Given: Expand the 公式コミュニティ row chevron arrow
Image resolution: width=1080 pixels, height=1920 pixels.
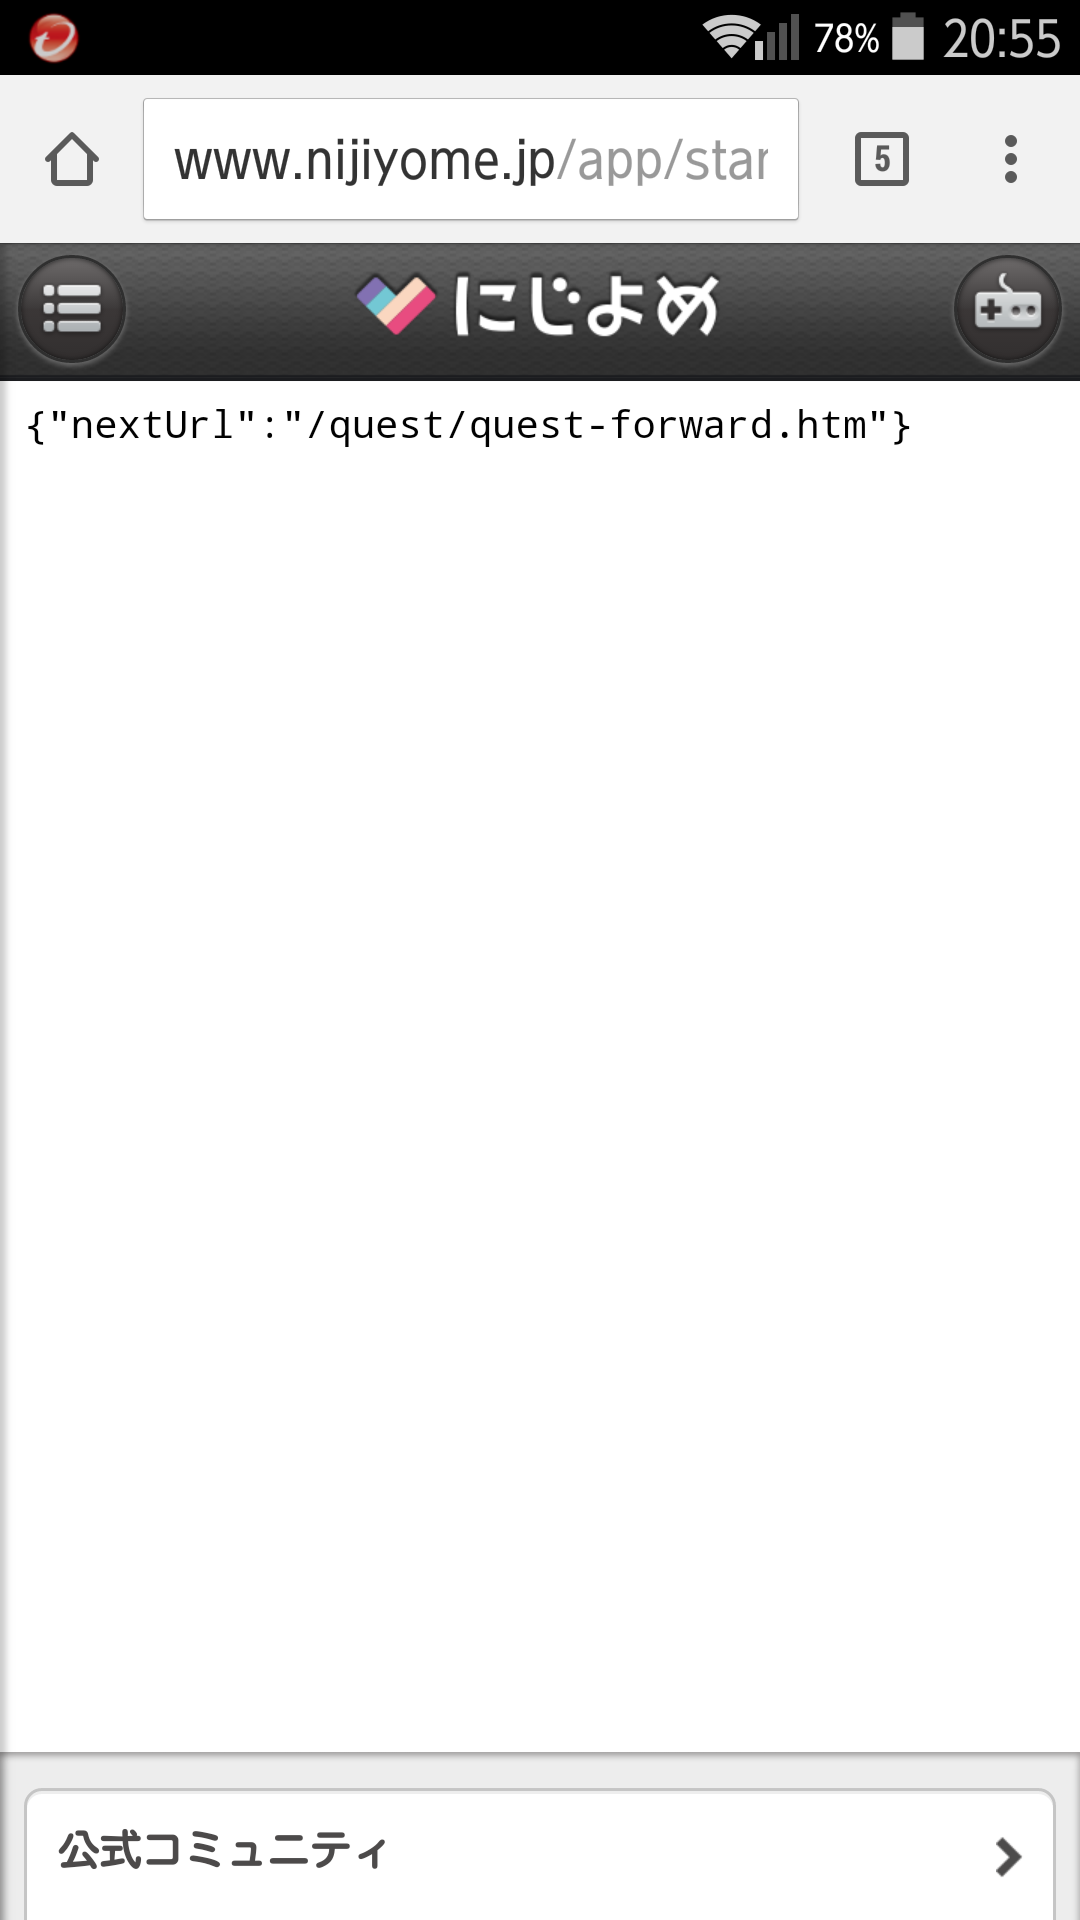Looking at the screenshot, I should click(1008, 1857).
